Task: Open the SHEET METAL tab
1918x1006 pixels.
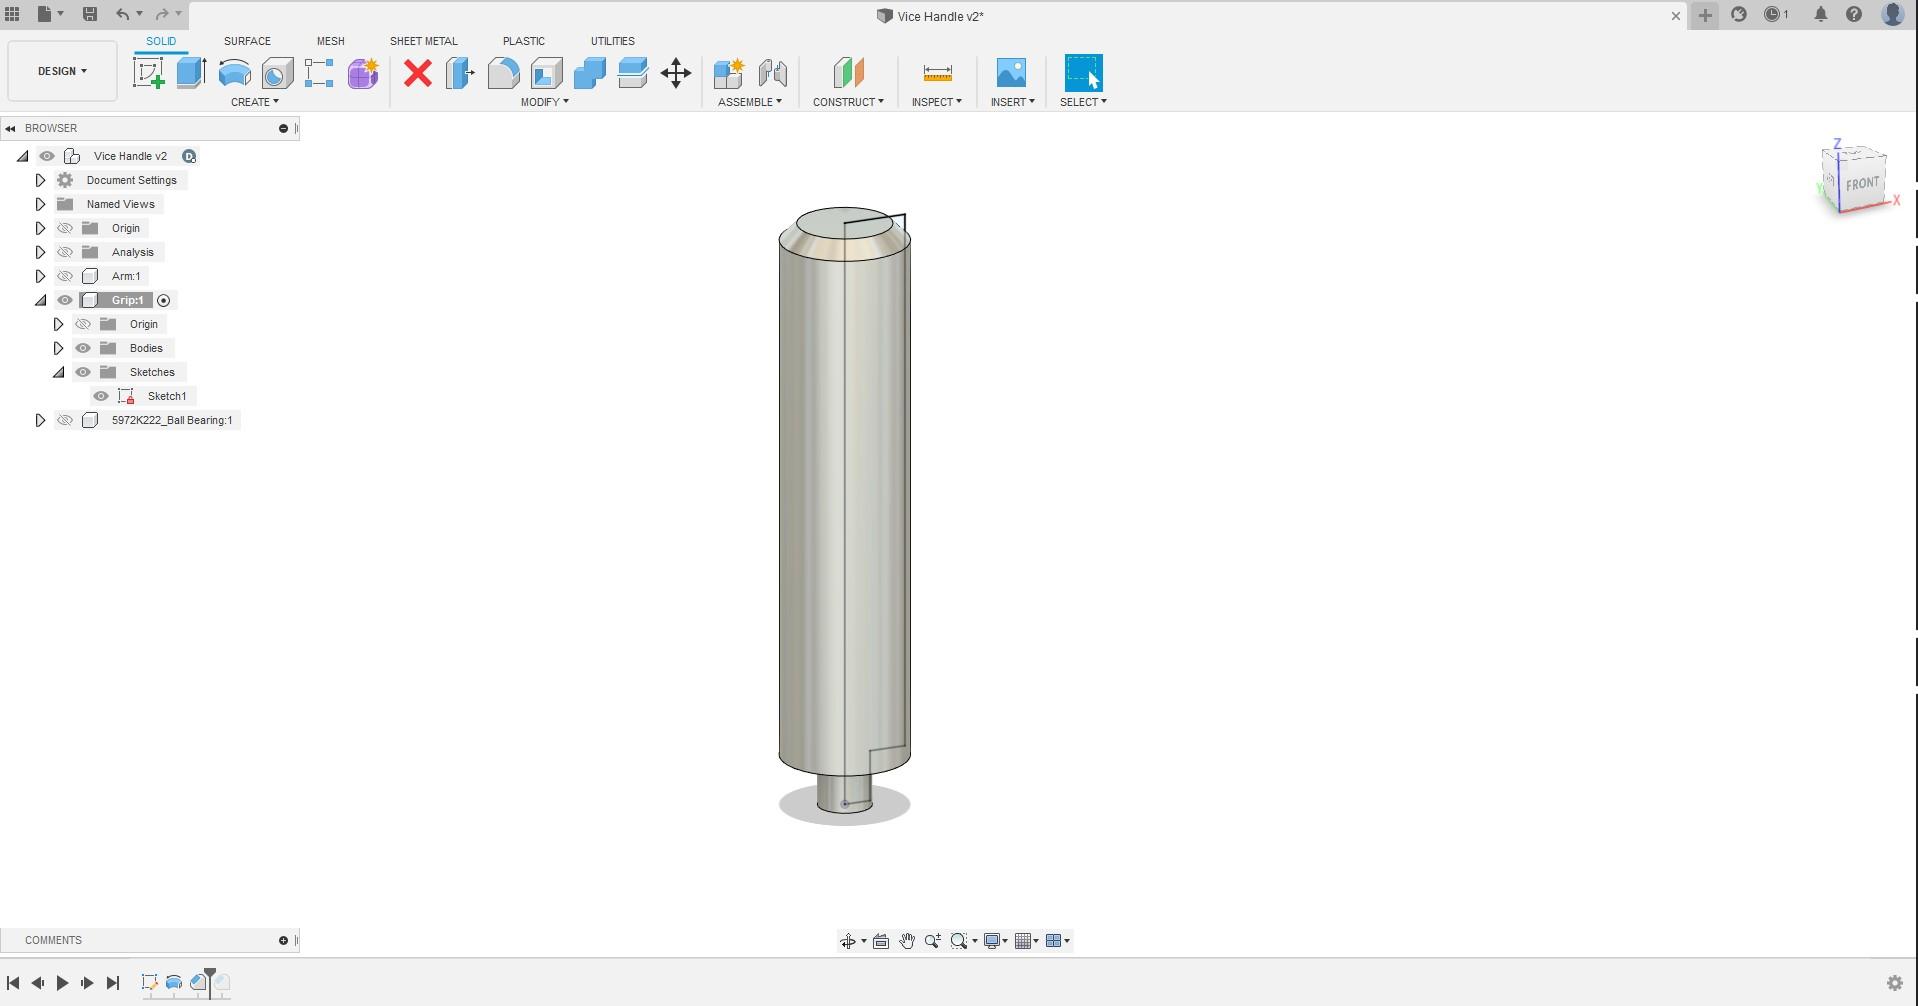Action: point(423,41)
